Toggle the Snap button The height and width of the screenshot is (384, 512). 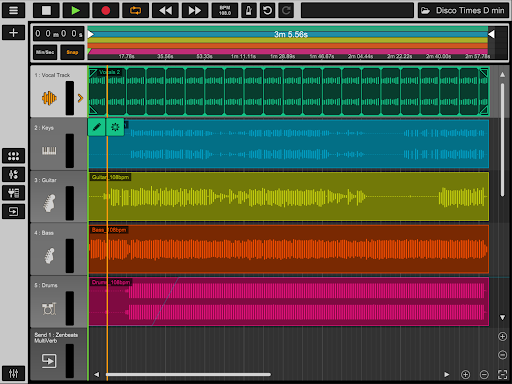(72, 52)
